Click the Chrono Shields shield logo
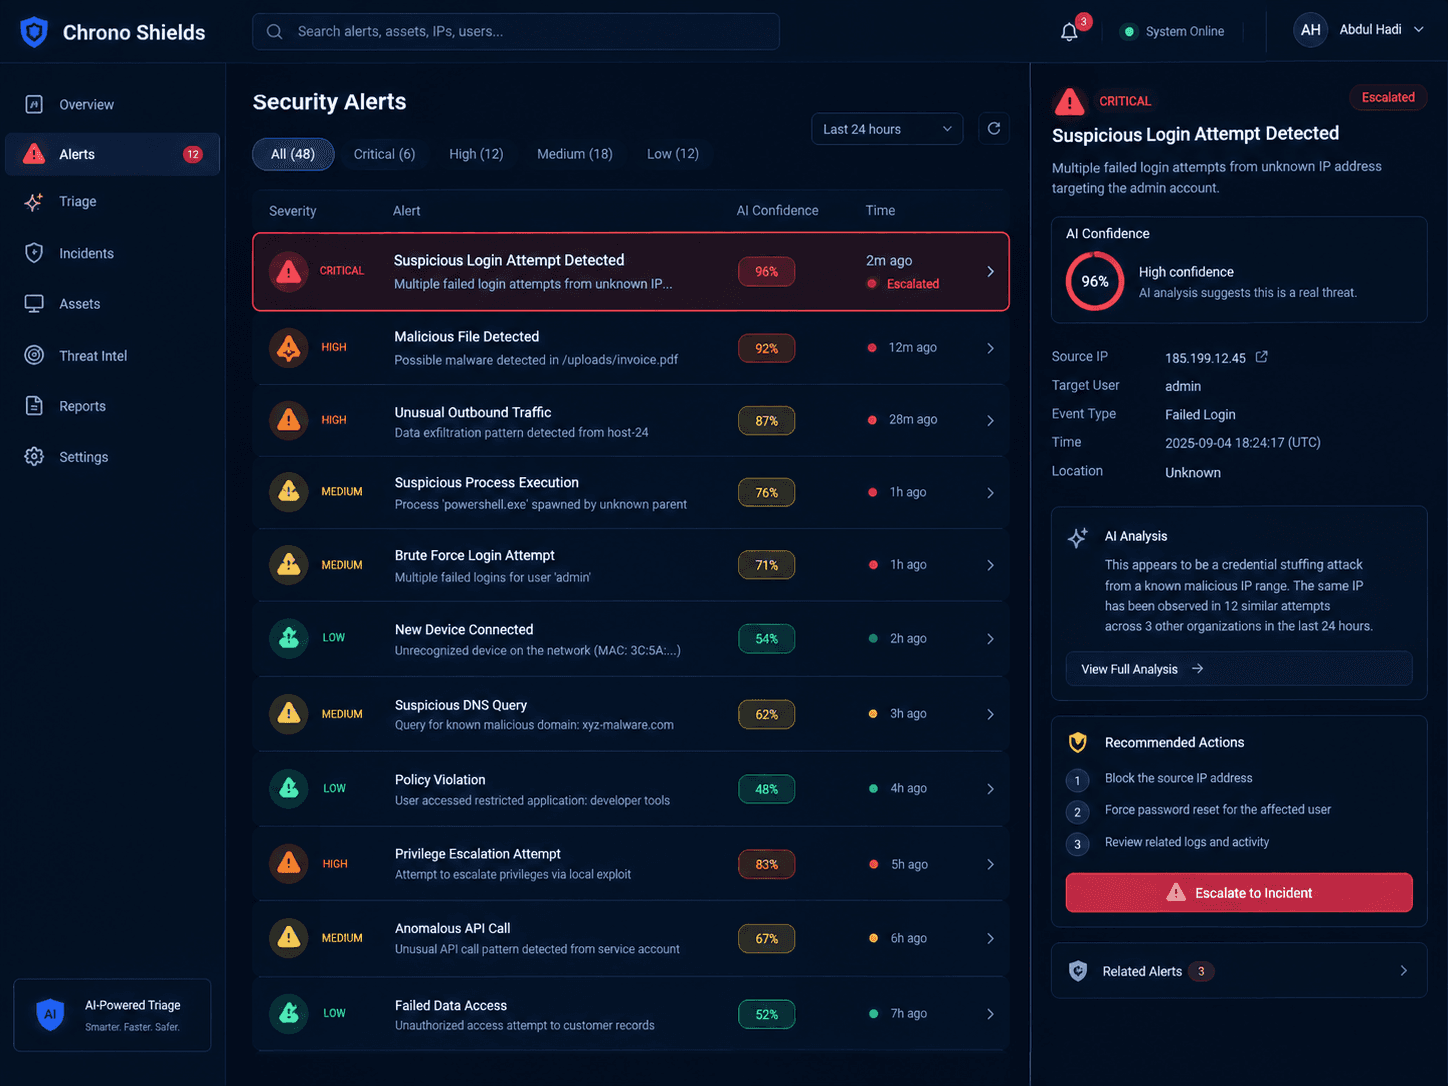Image resolution: width=1448 pixels, height=1086 pixels. tap(34, 32)
